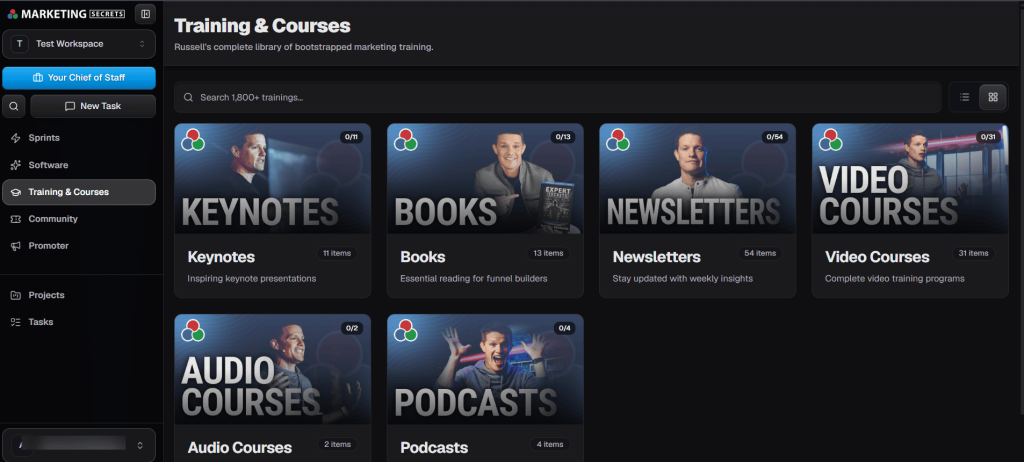1024x462 pixels.
Task: Open the Newsletters card thumbnail
Action: coord(697,179)
